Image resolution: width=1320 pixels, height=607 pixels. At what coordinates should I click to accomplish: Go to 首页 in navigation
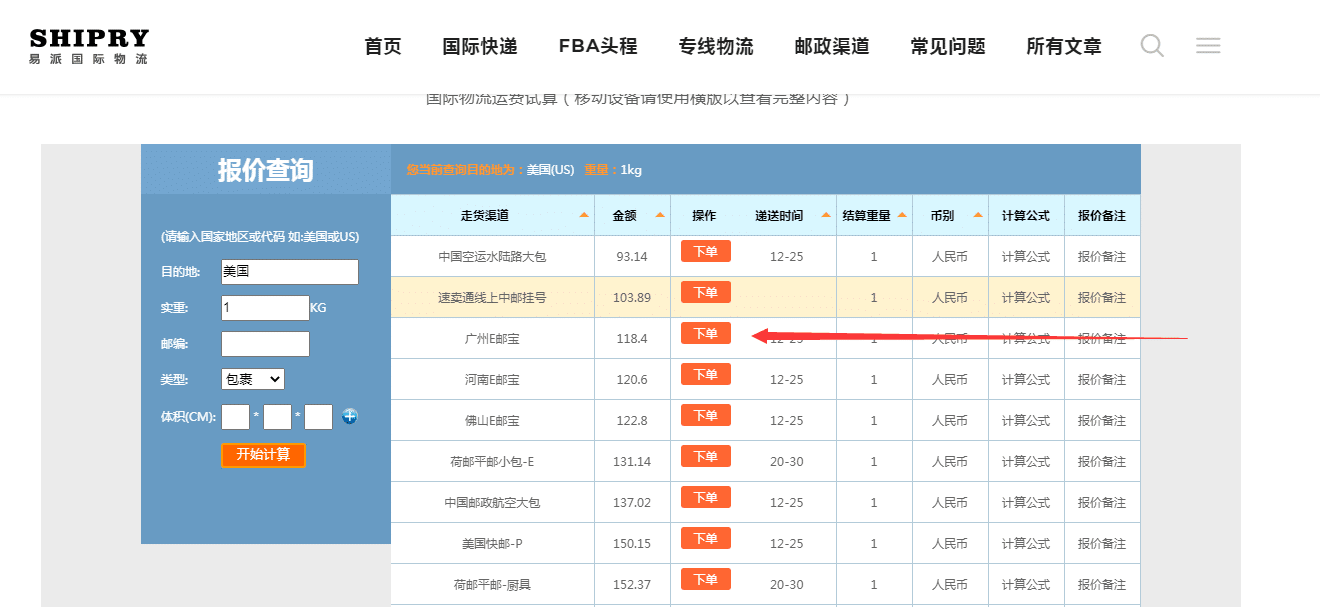point(383,46)
